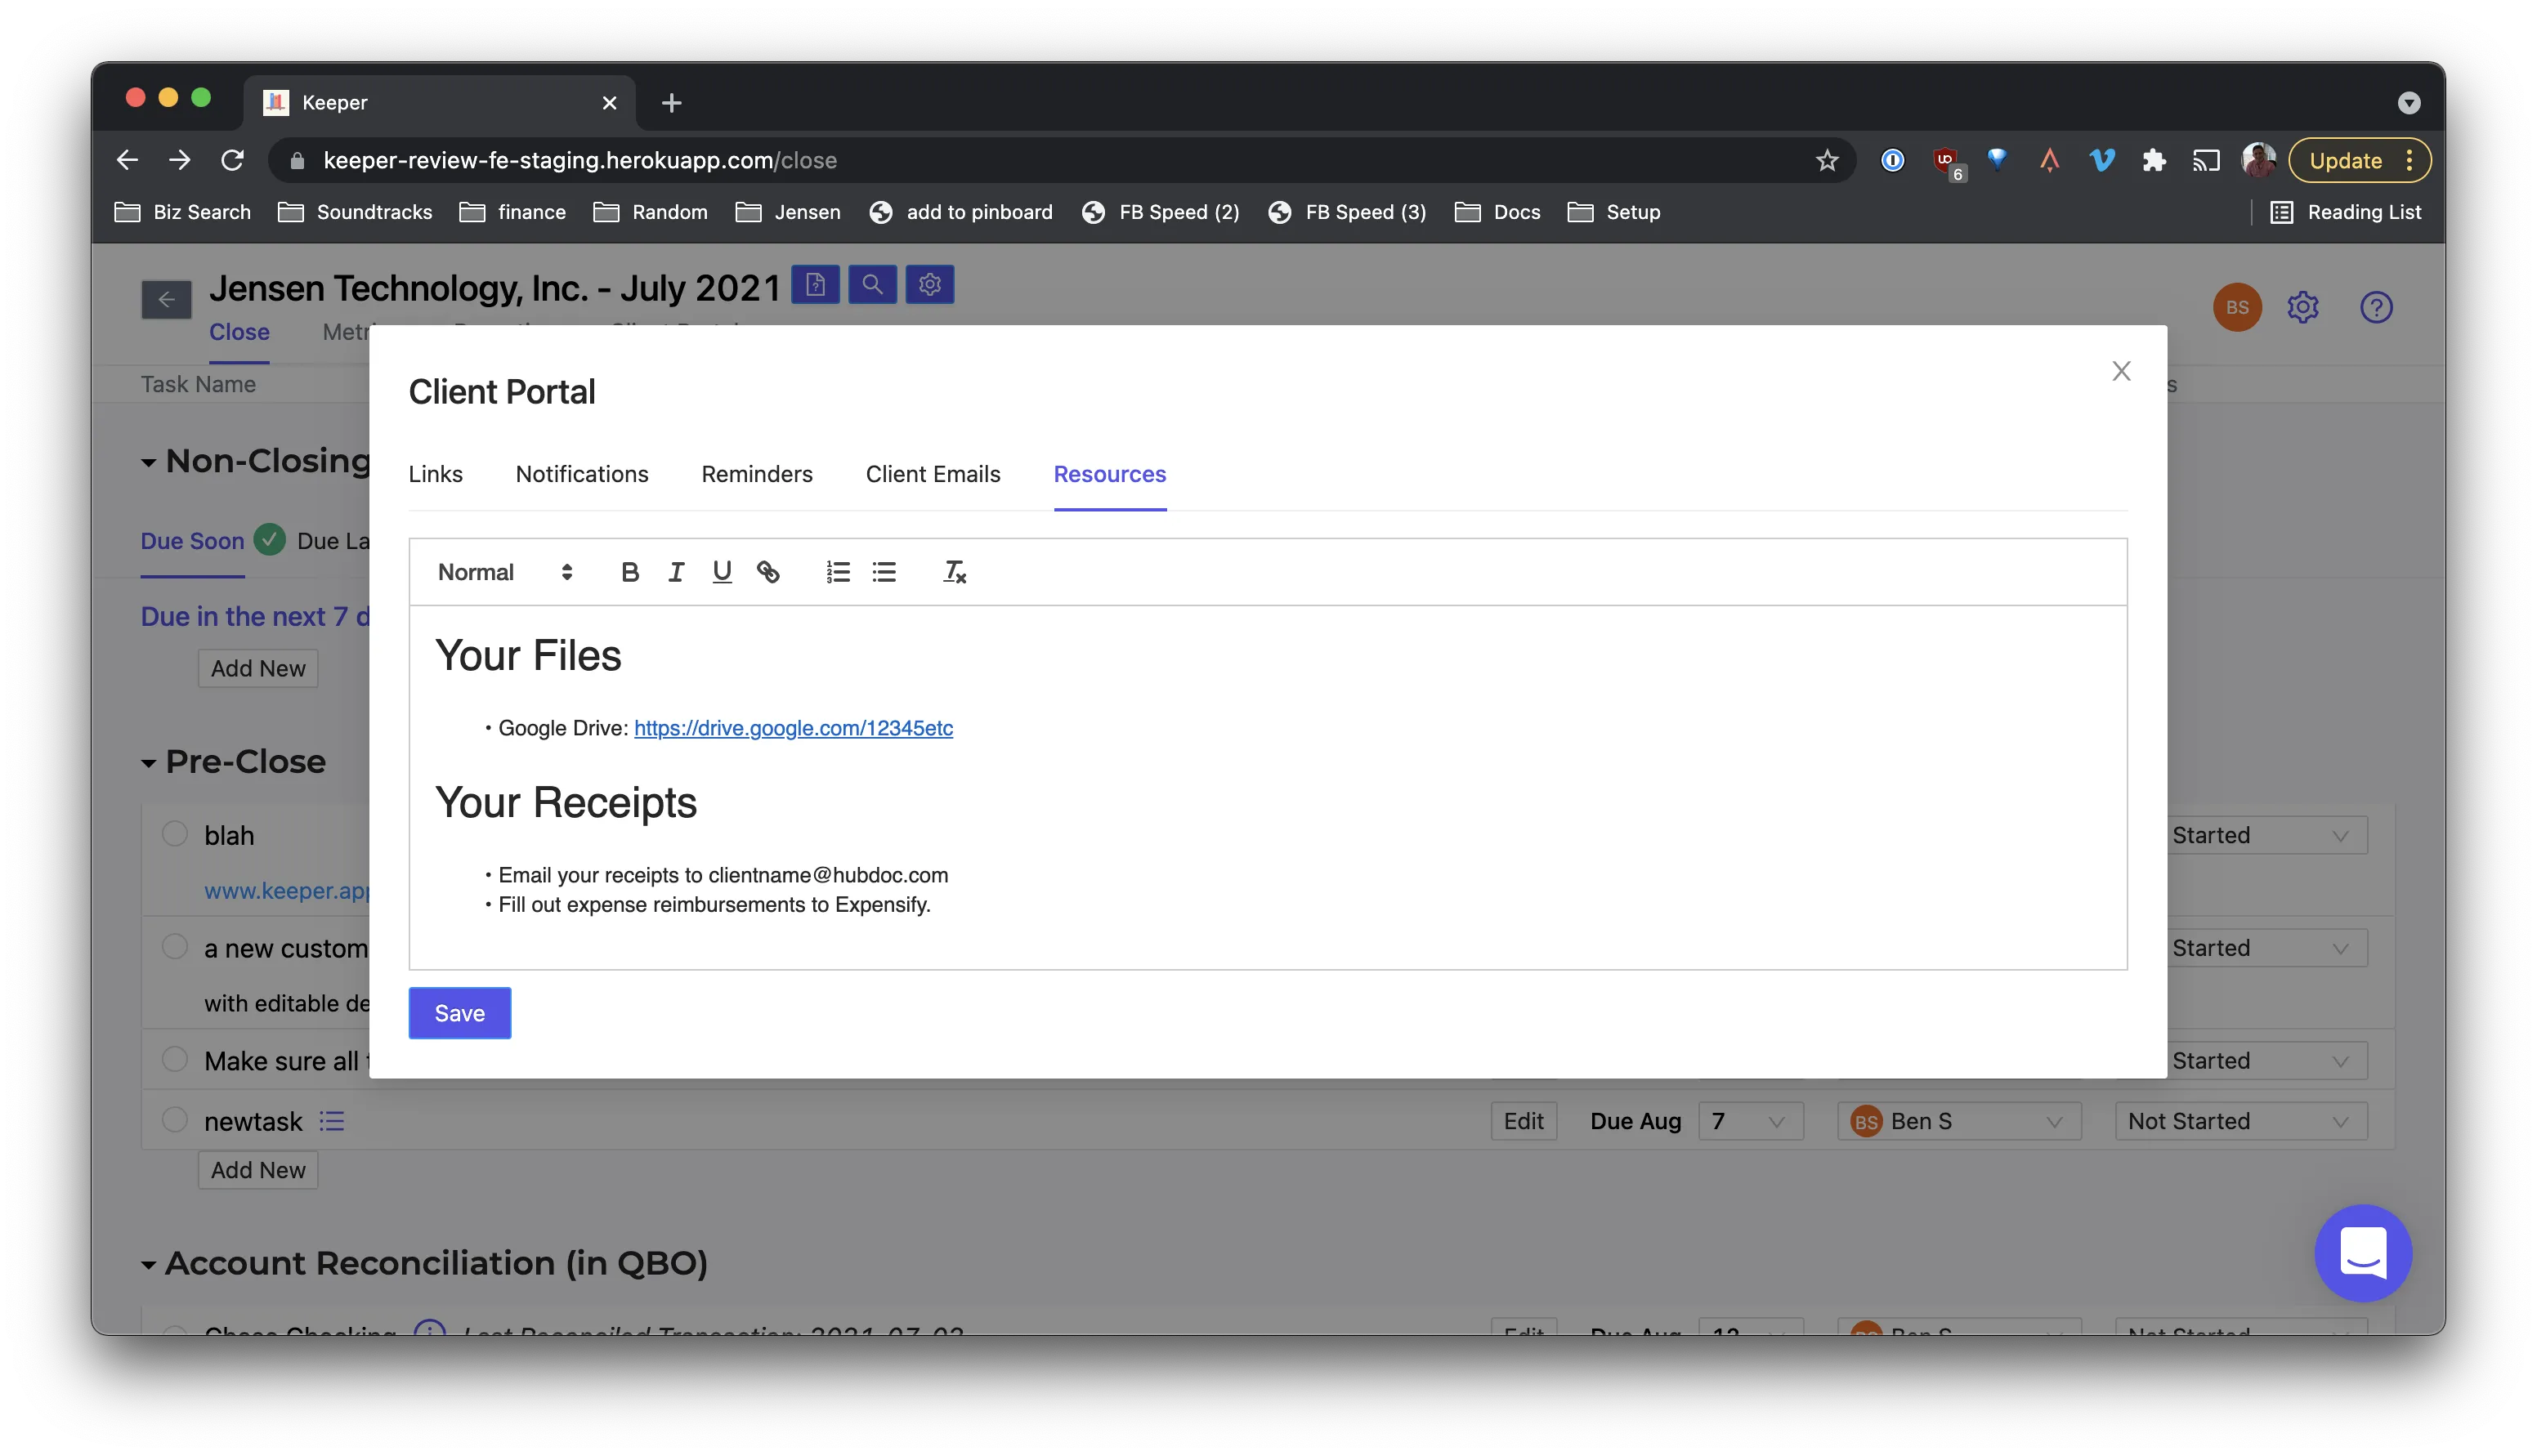The image size is (2537, 1456).
Task: Go back with the gray arrow button
Action: point(166,299)
